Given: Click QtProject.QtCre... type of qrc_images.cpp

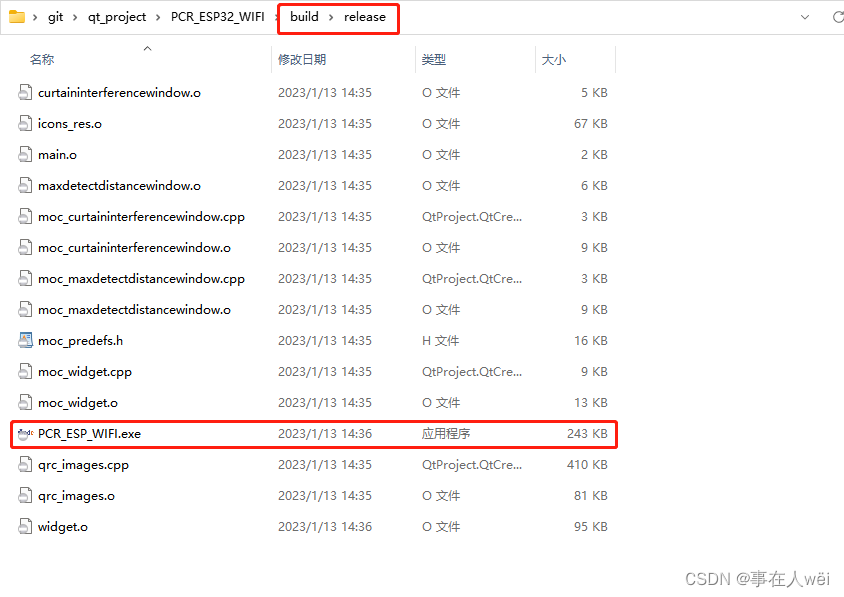Looking at the screenshot, I should [472, 465].
